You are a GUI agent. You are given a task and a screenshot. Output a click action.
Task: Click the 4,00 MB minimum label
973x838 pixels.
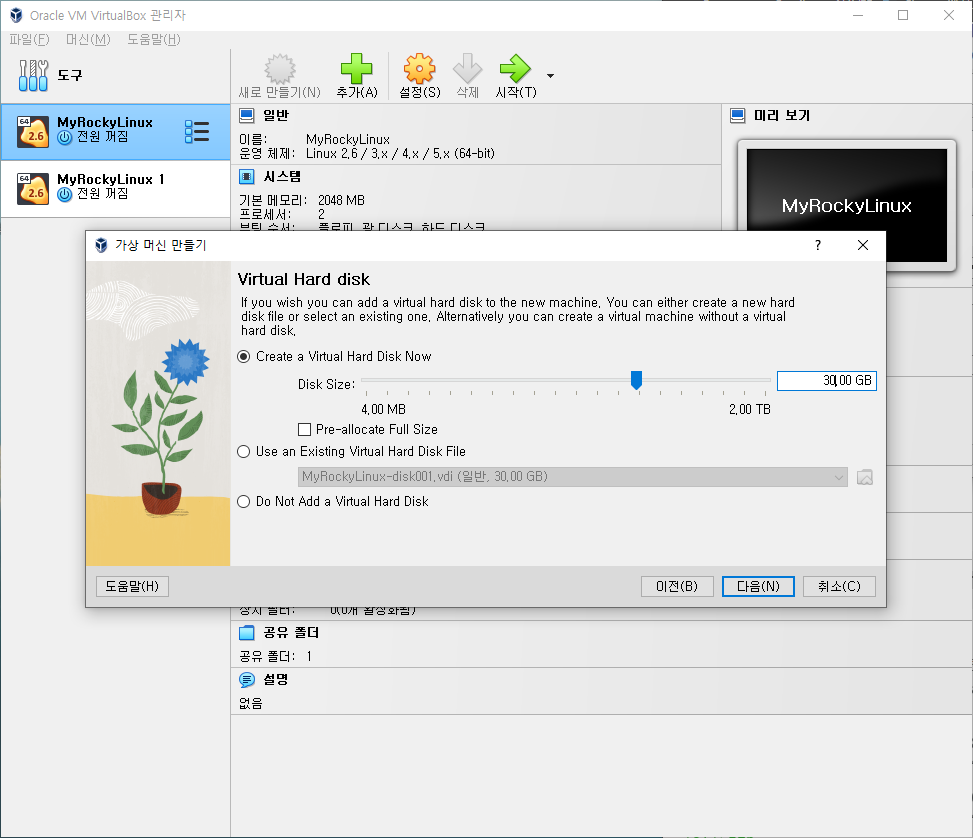click(383, 409)
